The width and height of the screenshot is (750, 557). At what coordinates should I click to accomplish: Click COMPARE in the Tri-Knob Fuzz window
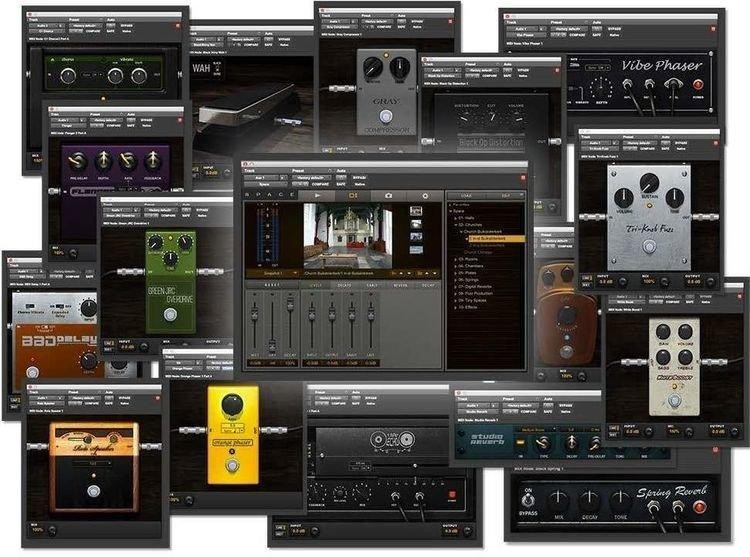click(647, 149)
